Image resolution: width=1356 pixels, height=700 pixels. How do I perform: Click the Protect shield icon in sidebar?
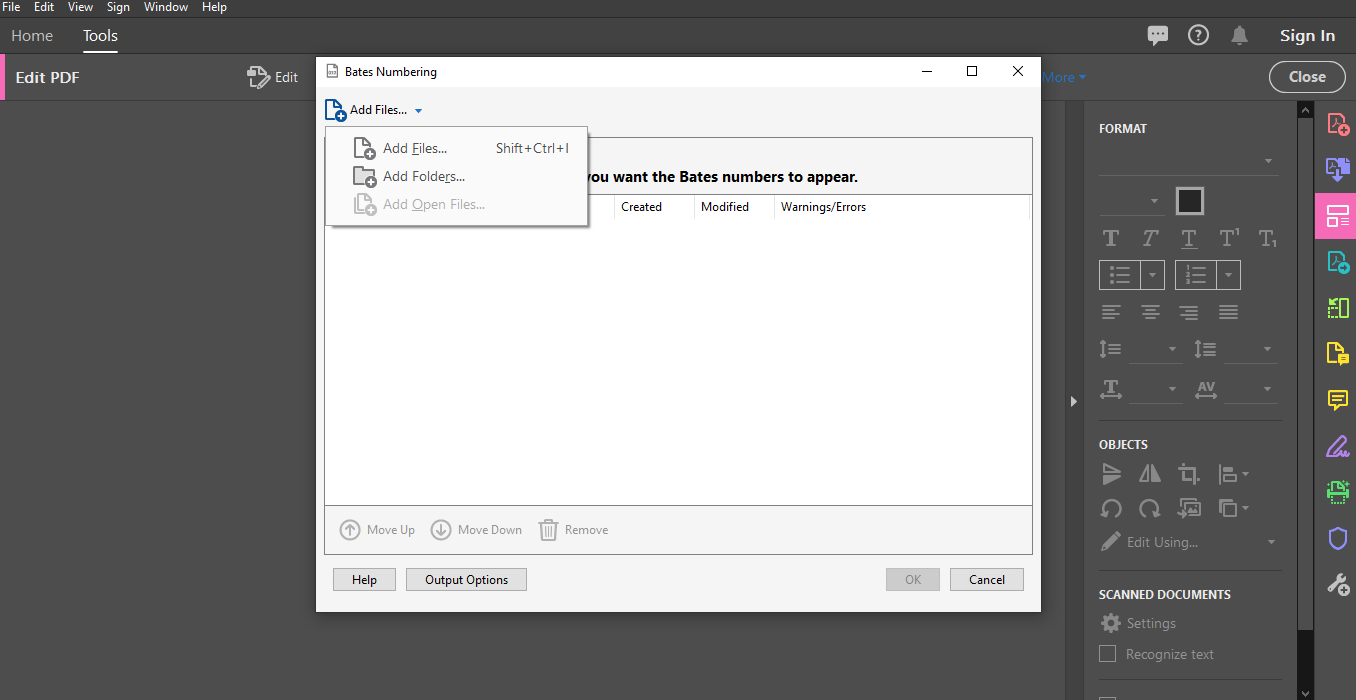pyautogui.click(x=1337, y=539)
